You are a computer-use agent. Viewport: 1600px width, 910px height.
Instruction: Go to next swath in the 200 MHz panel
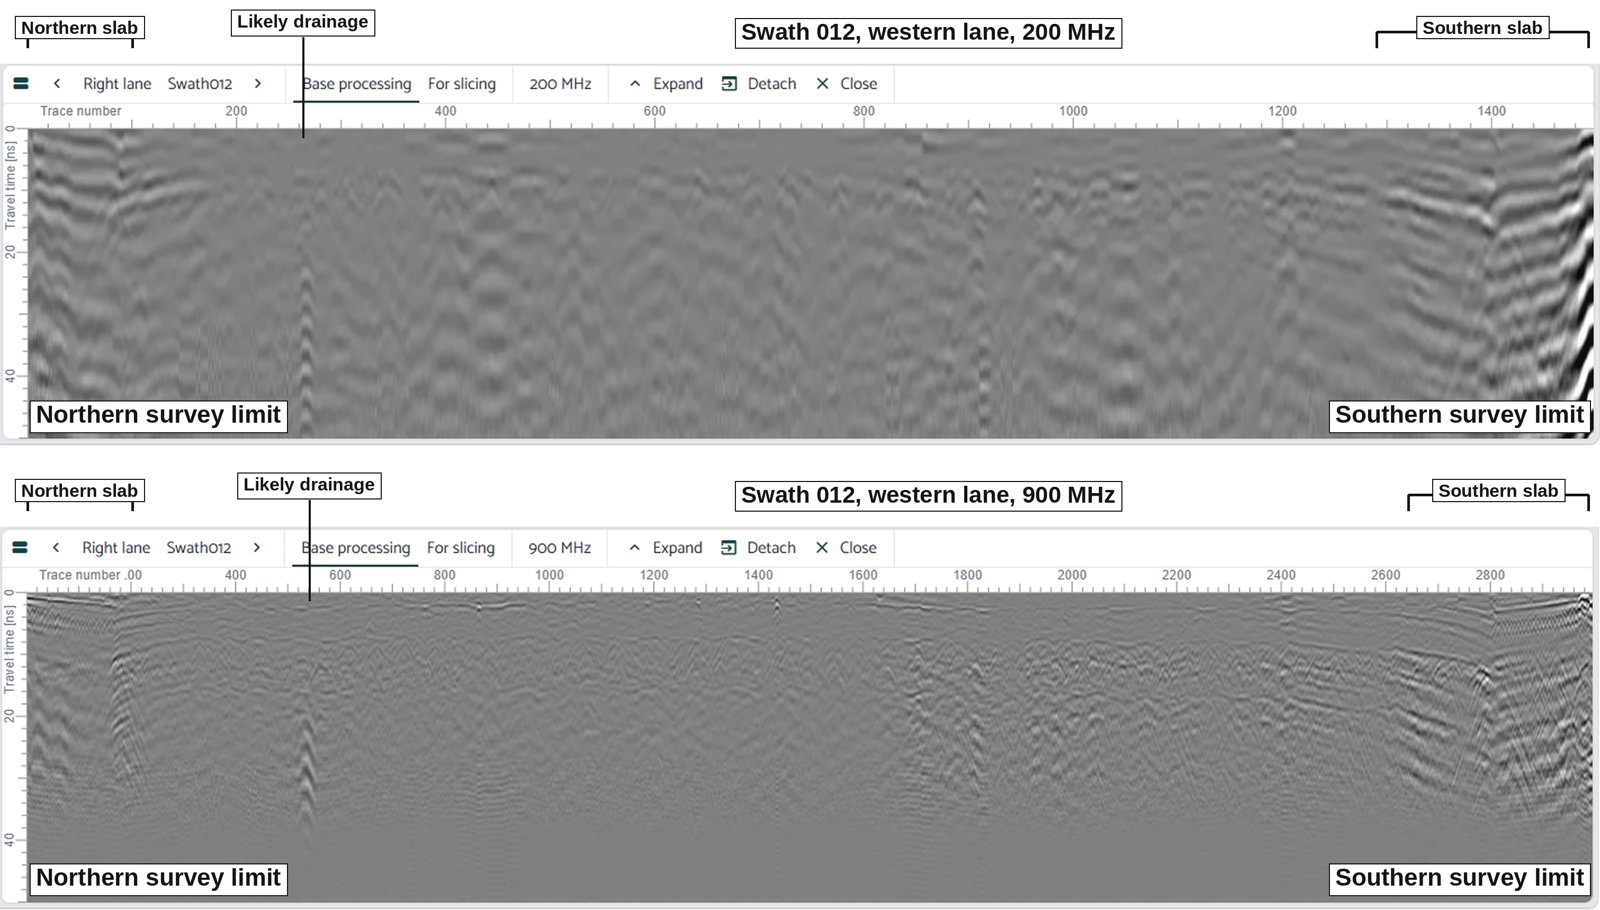pos(258,84)
